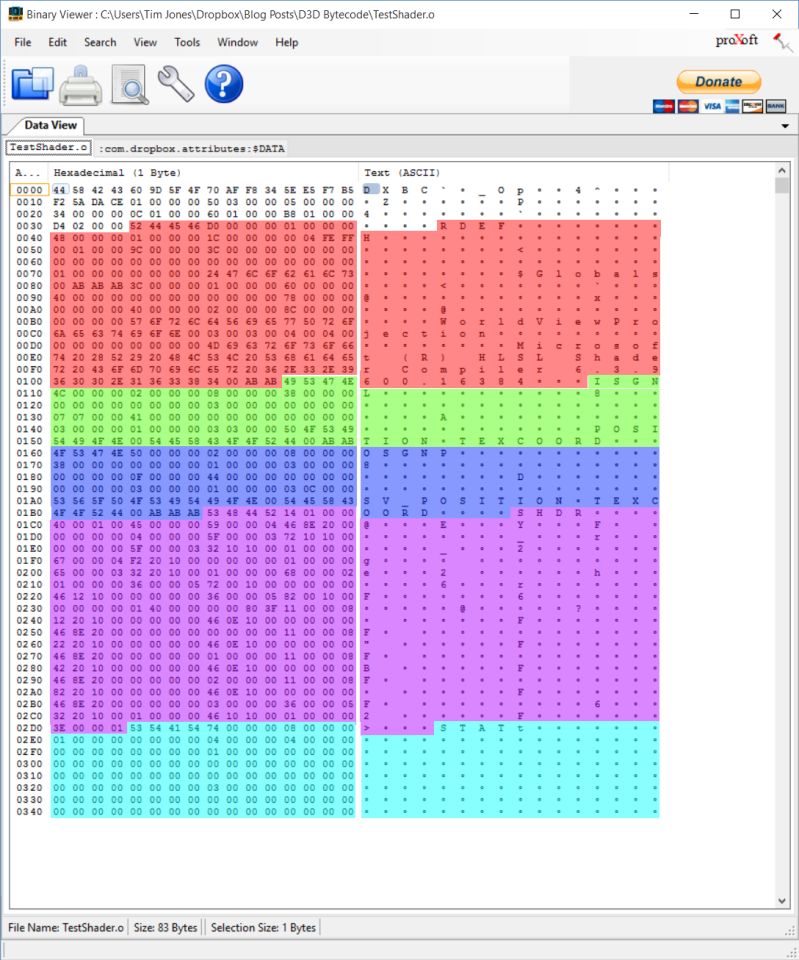Click File Name: TestShader.o status entry
799x960 pixels.
click(66, 928)
